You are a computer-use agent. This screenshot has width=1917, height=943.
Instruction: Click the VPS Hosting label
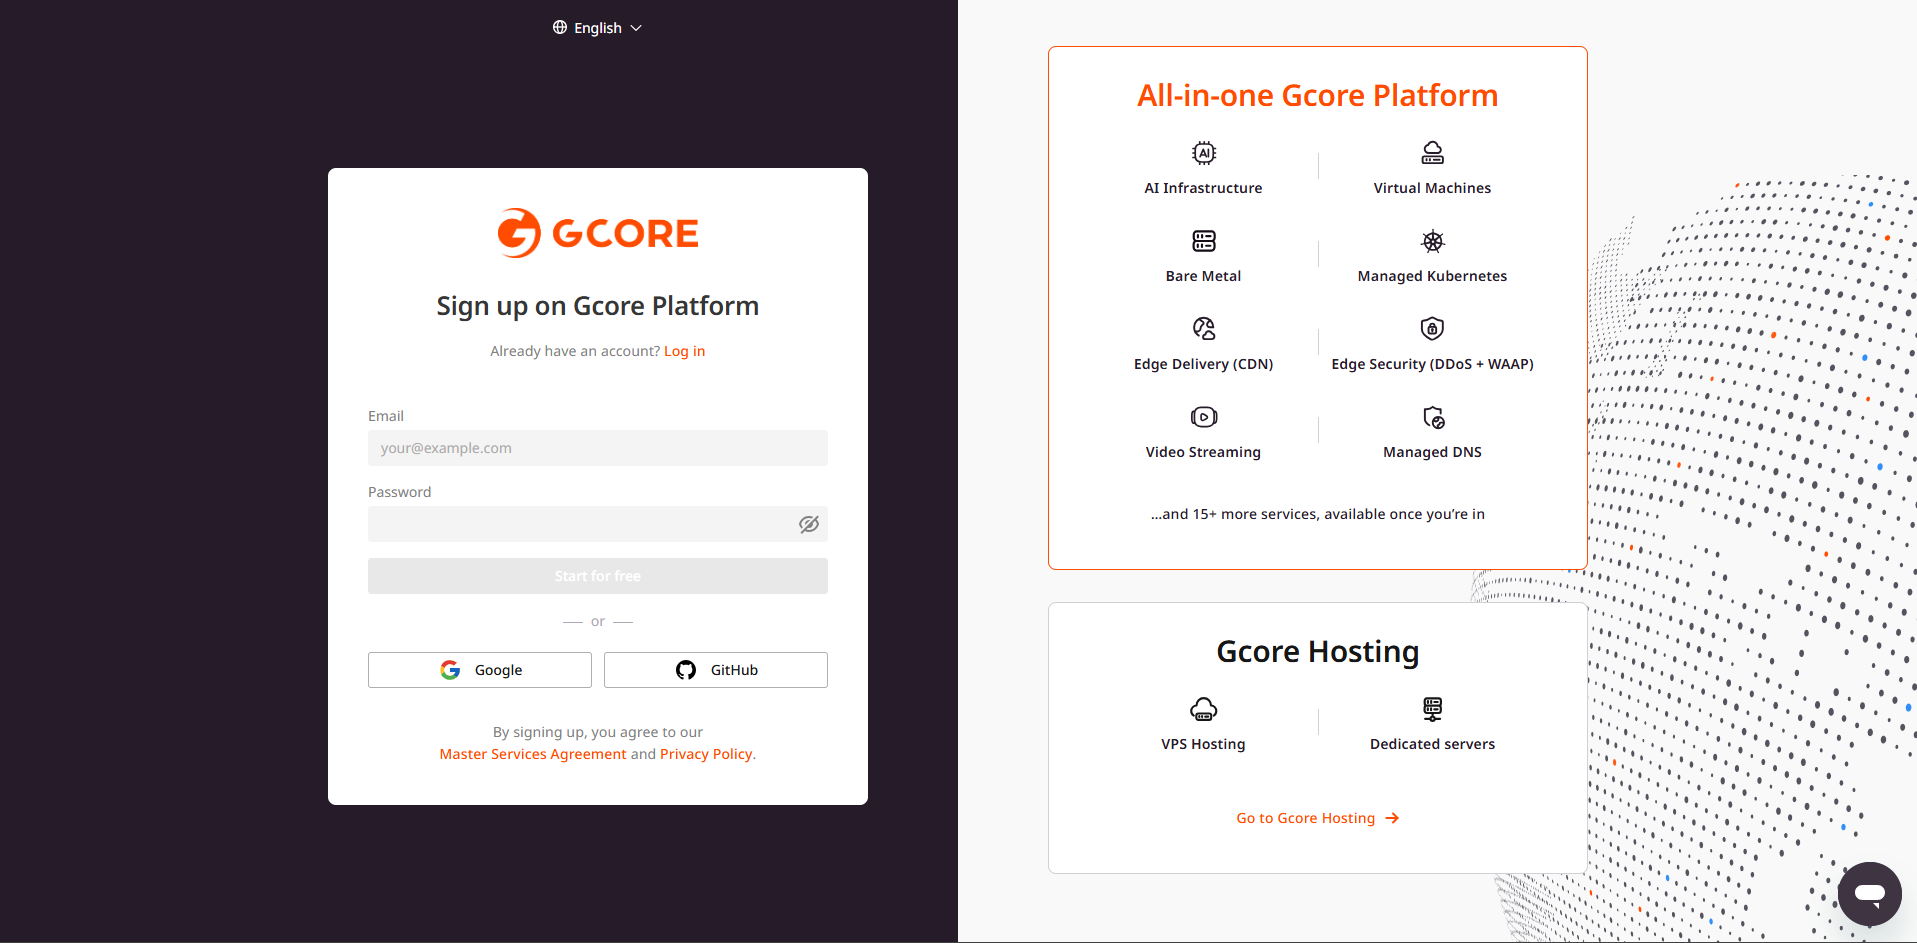(1203, 744)
